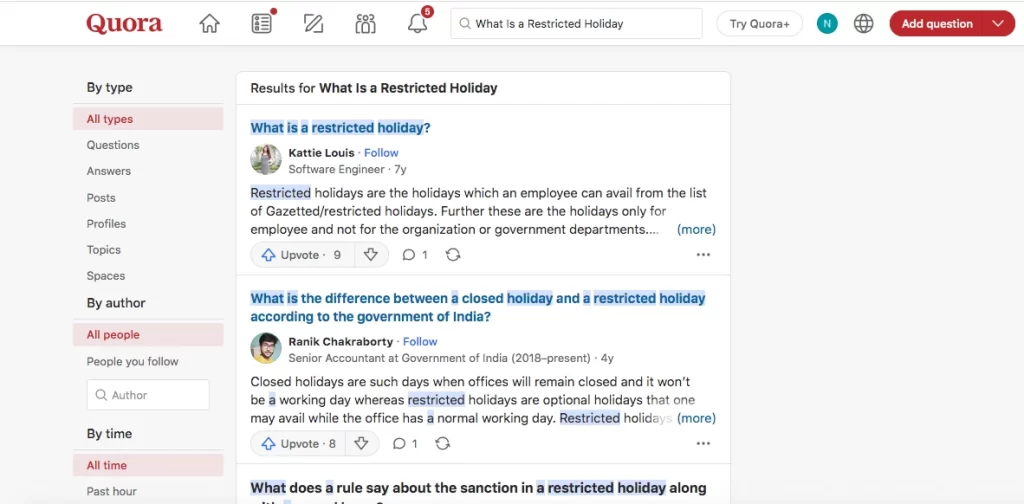Filter results by Questions
This screenshot has width=1024, height=504.
113,145
